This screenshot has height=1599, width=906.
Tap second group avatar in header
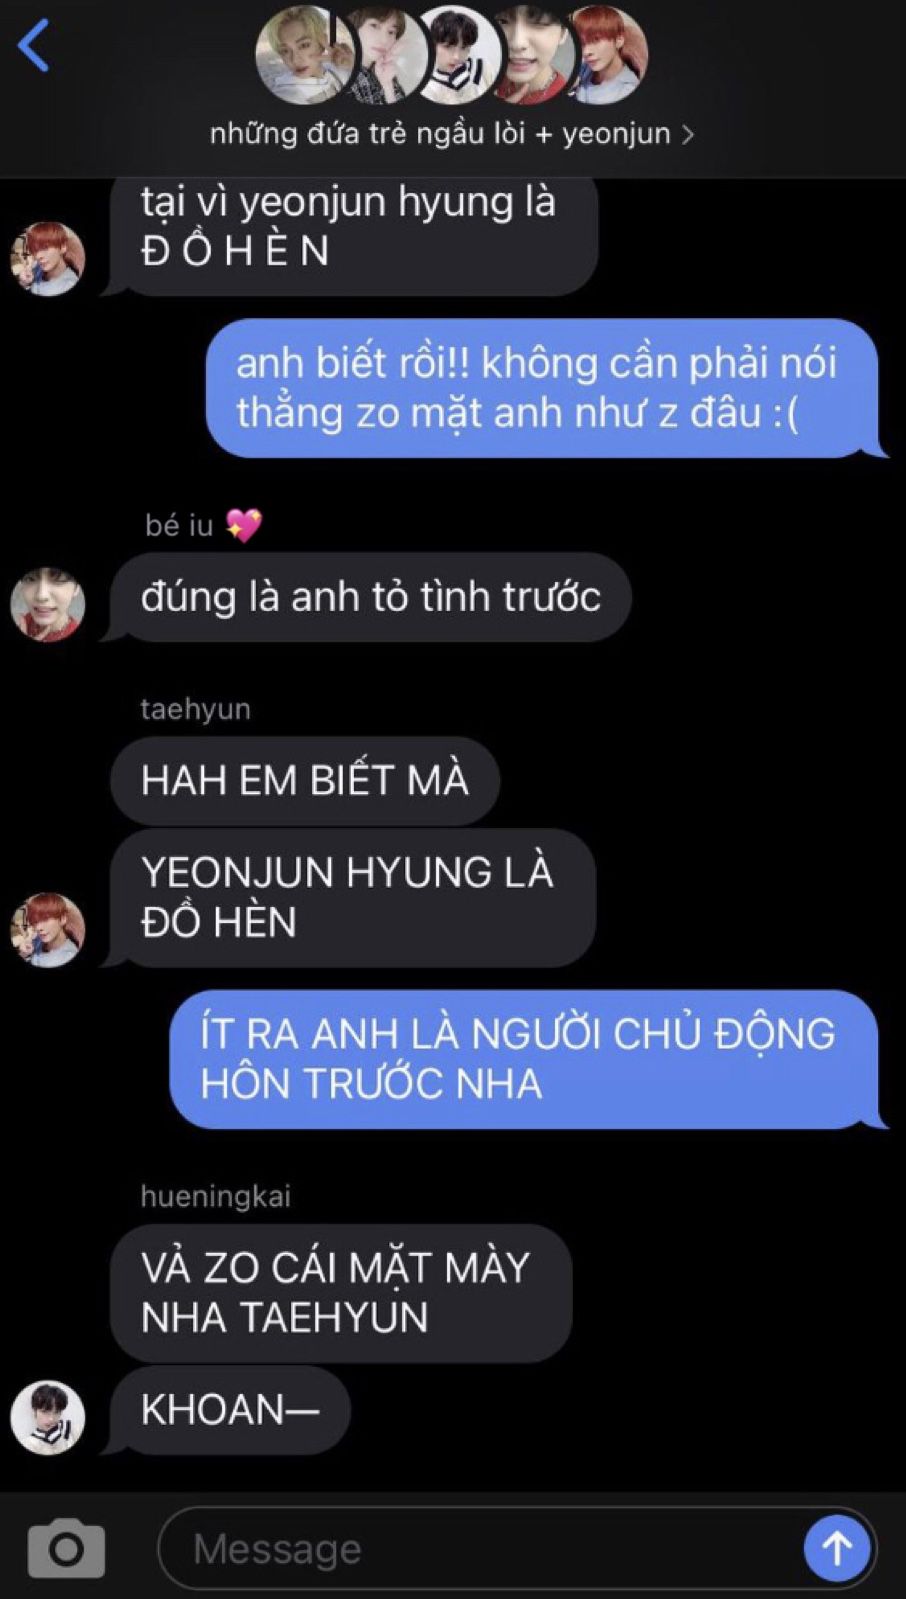383,55
